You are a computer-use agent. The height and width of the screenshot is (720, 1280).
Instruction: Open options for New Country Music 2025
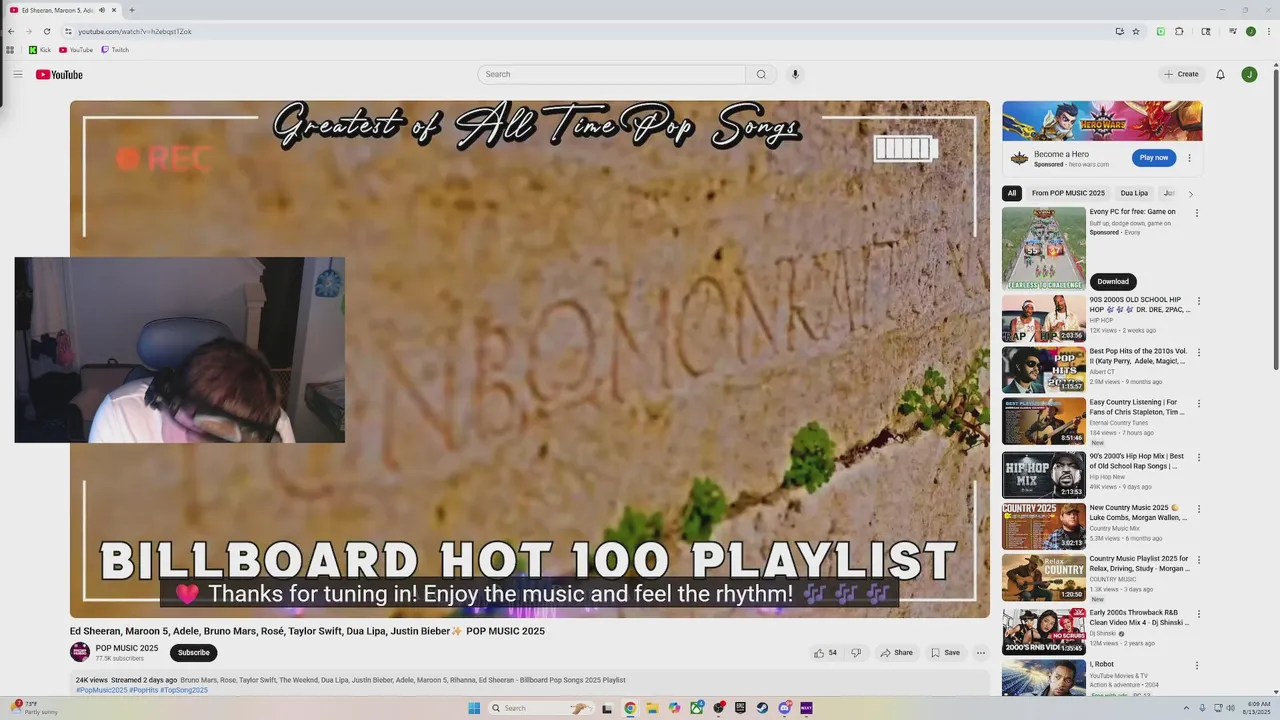click(1199, 509)
